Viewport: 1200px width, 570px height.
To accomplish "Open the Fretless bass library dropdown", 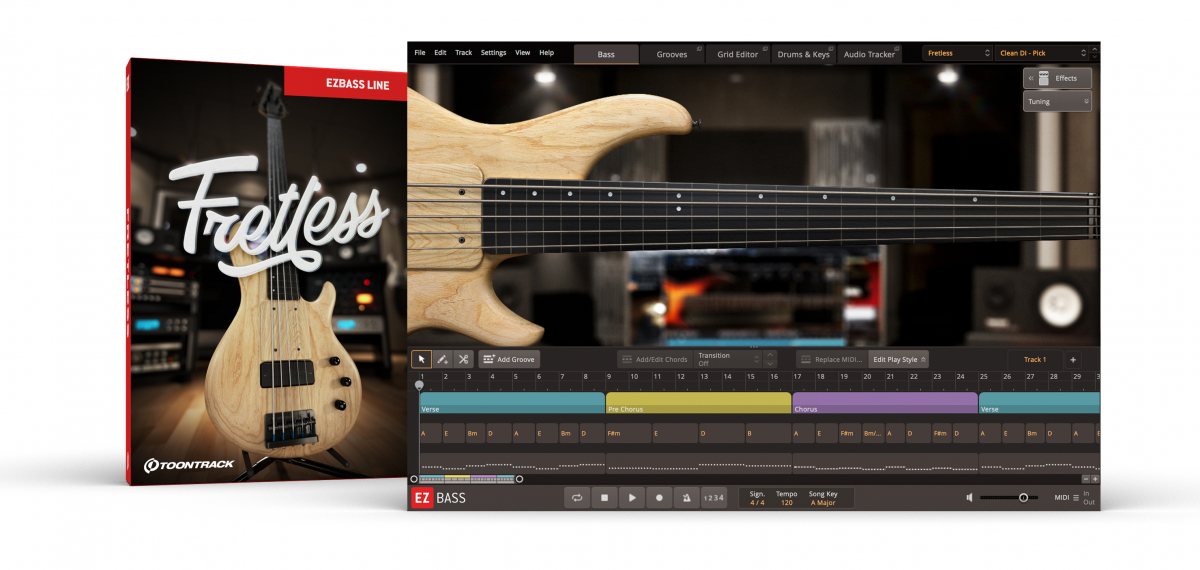I will pos(957,53).
